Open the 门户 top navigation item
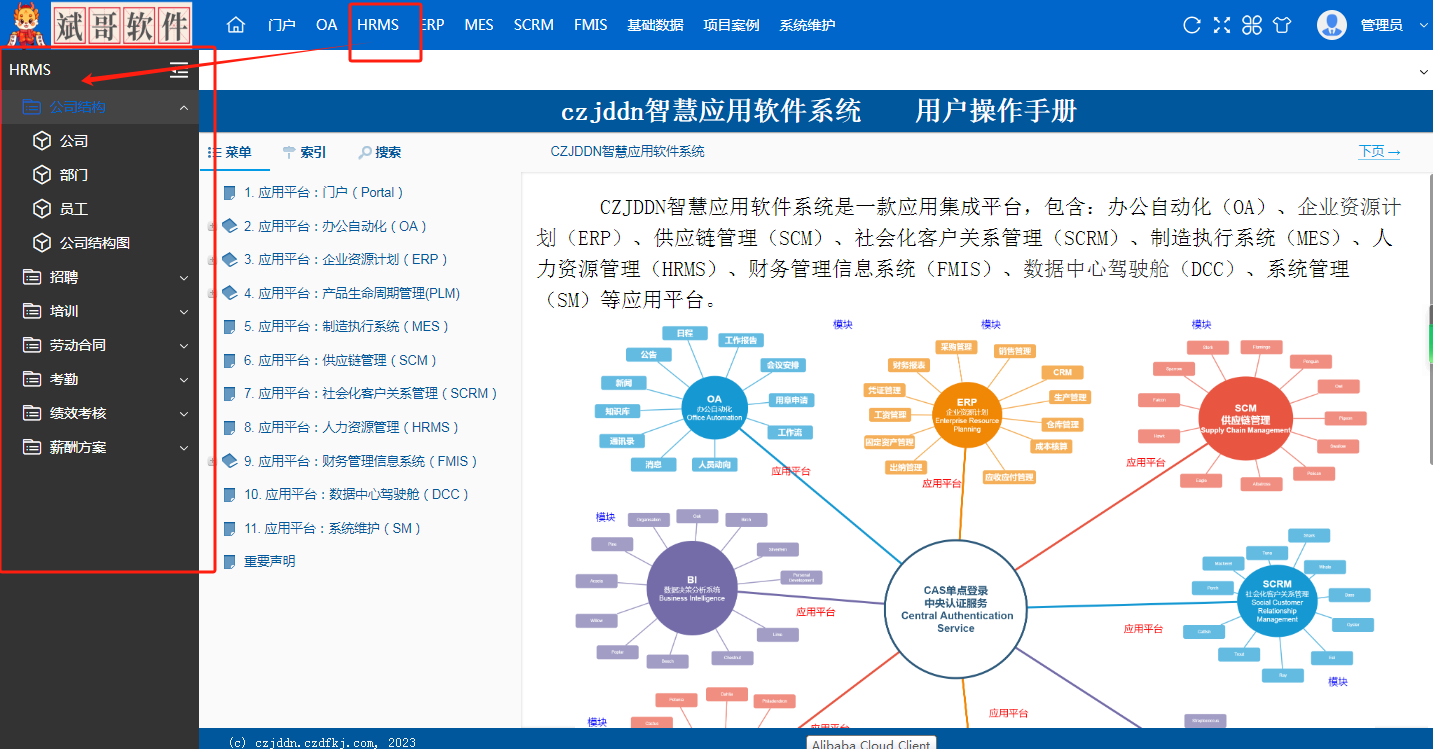The width and height of the screenshot is (1433, 749). (x=282, y=25)
